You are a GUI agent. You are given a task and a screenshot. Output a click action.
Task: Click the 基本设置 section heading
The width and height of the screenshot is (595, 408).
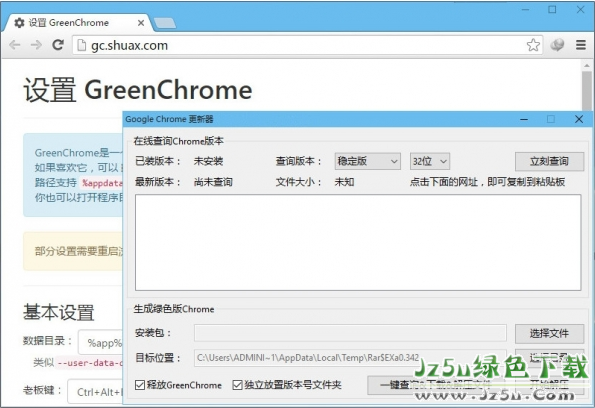[x=58, y=312]
